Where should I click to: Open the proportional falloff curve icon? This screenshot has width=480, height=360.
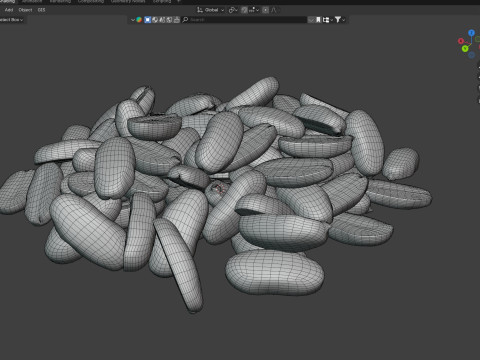[273, 10]
